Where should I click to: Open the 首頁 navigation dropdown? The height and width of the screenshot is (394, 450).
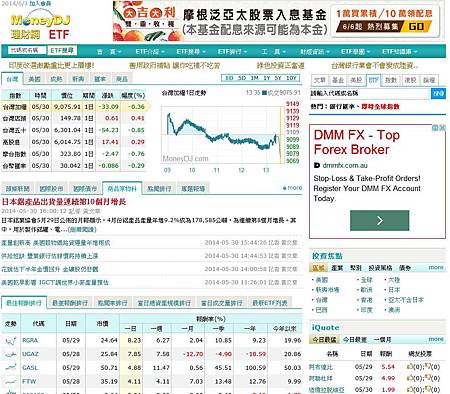[x=109, y=52]
